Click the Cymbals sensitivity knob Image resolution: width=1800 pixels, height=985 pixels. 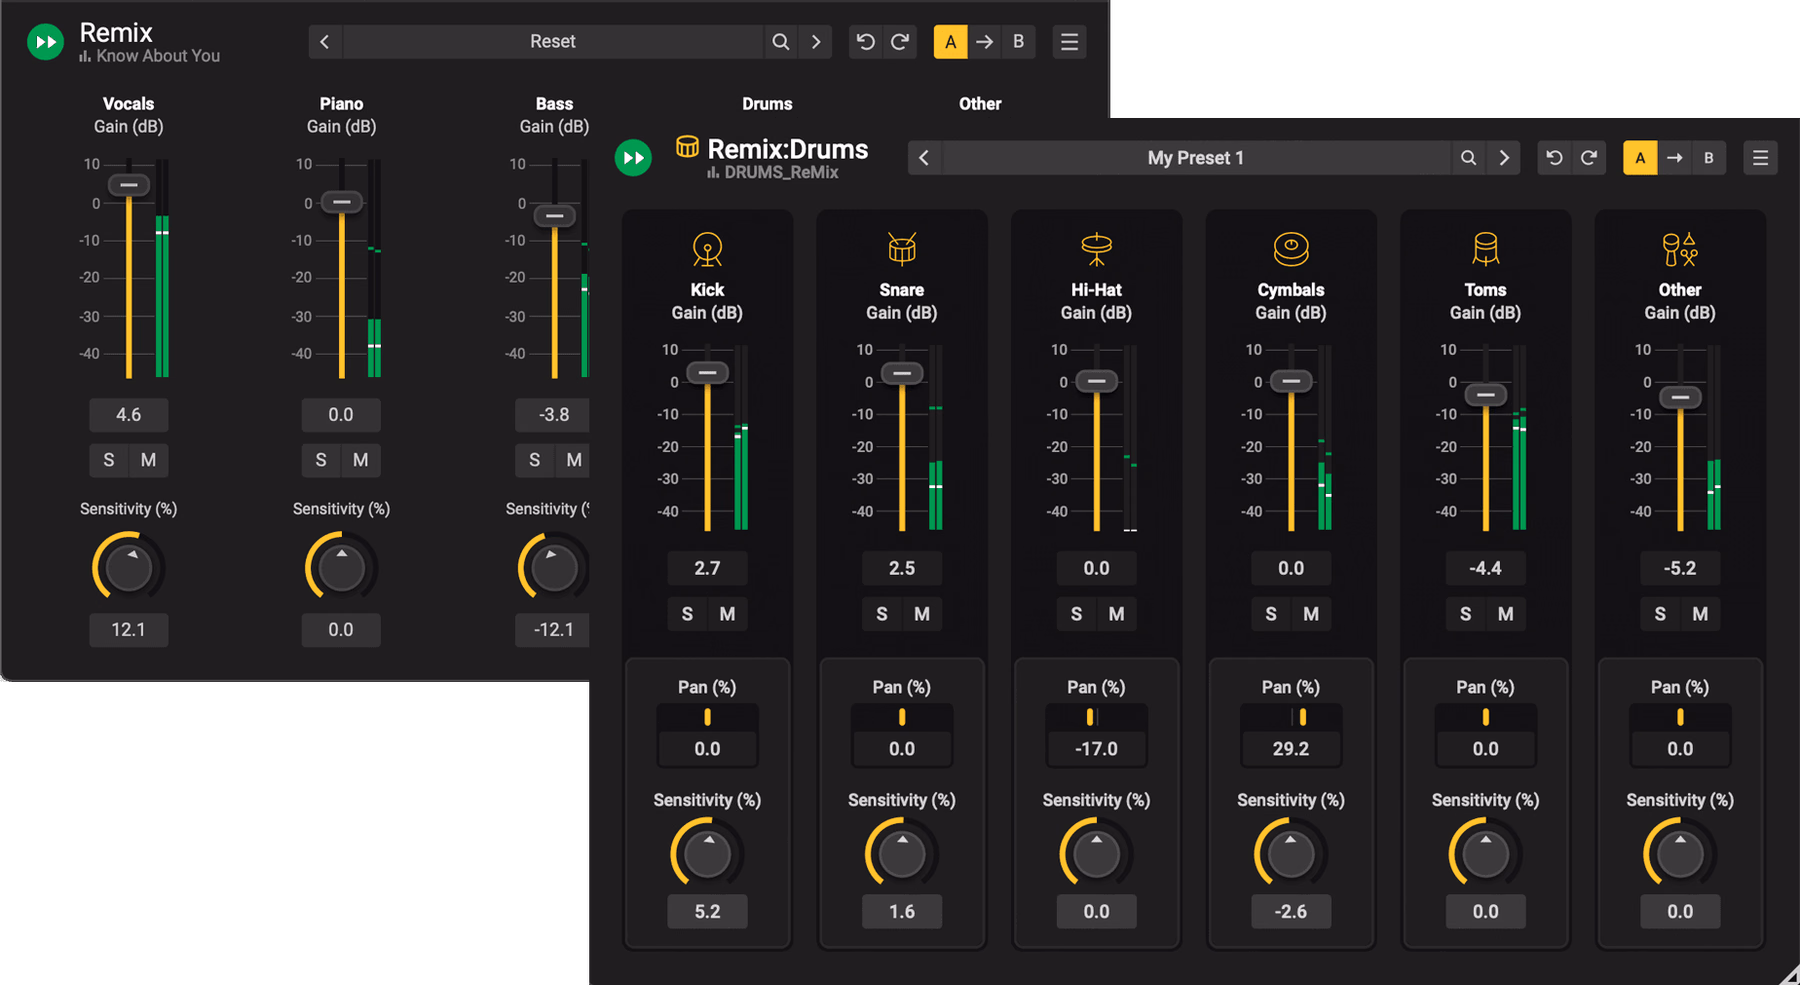[x=1291, y=855]
